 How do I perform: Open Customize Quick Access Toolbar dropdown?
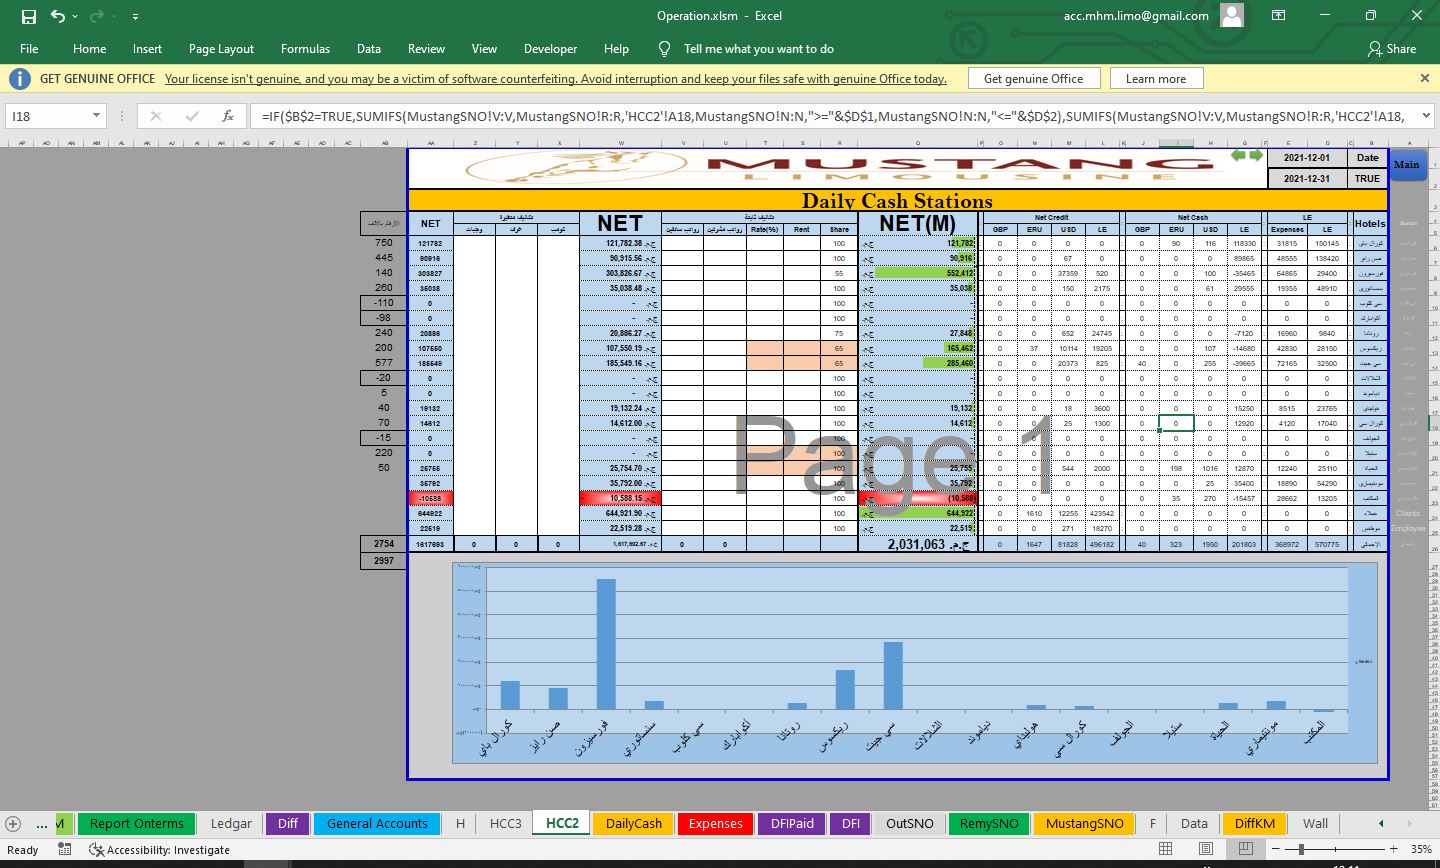(135, 17)
